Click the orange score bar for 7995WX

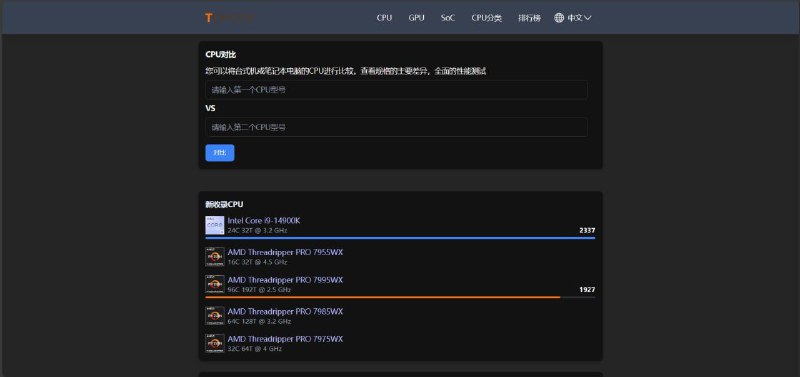coord(383,297)
